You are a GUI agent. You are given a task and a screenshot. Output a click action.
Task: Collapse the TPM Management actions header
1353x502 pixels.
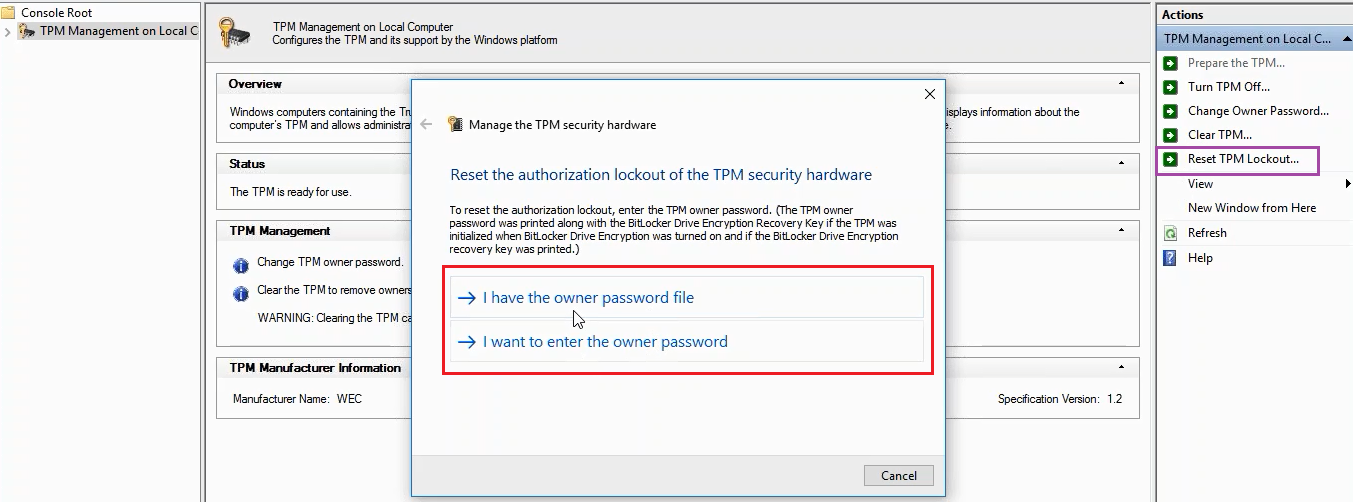pos(1343,39)
